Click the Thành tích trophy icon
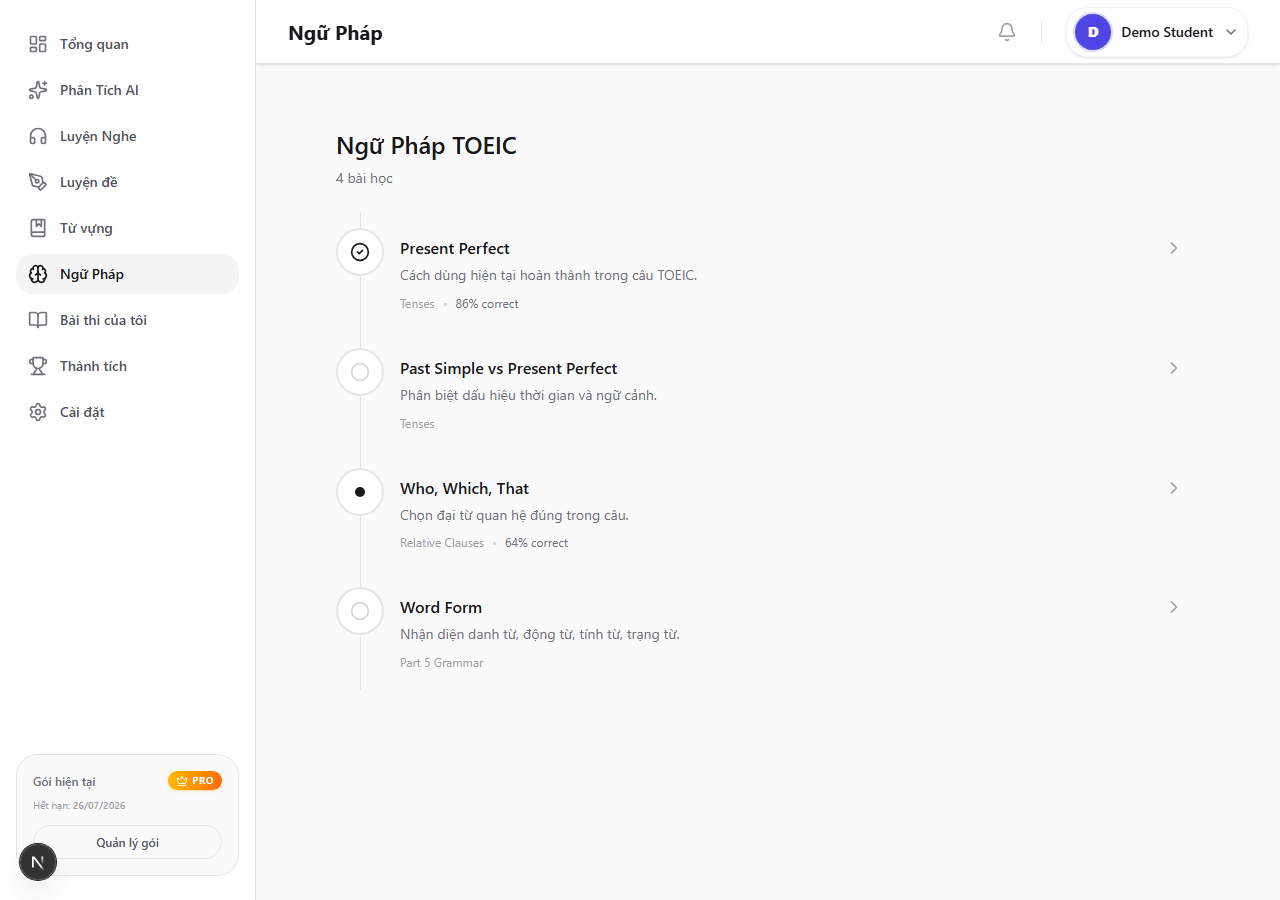 pyautogui.click(x=38, y=366)
